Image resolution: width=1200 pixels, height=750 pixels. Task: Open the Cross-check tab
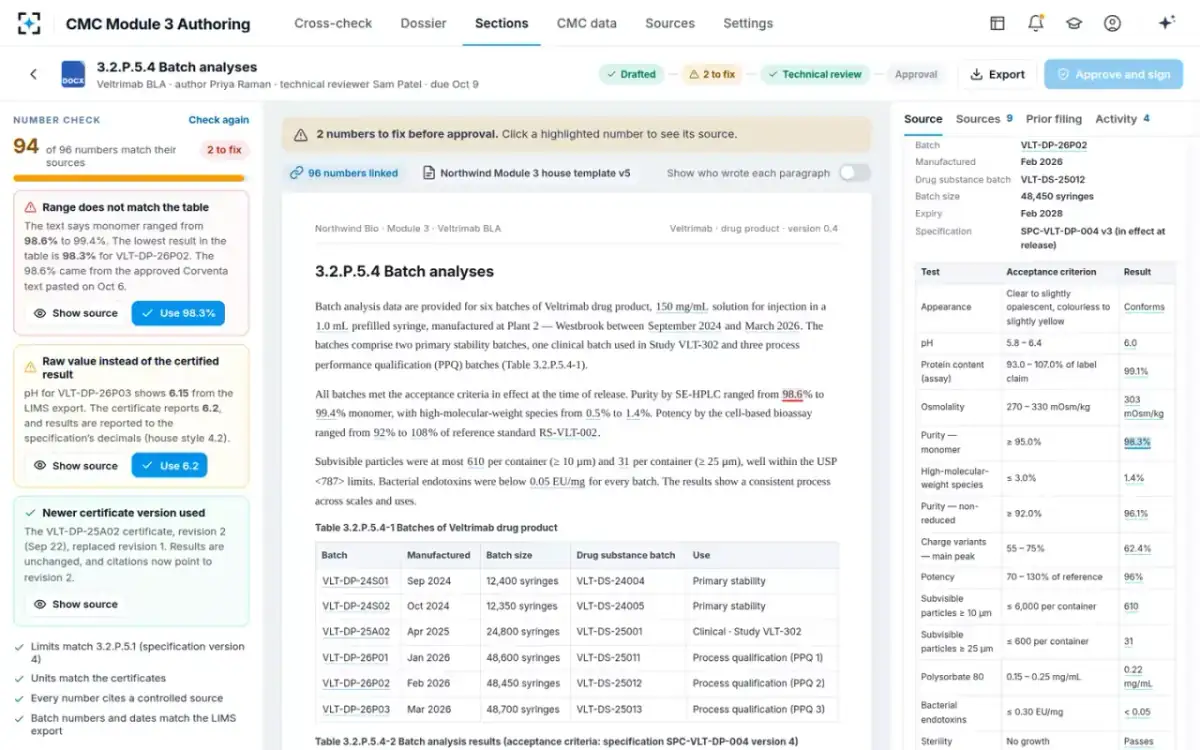[333, 23]
